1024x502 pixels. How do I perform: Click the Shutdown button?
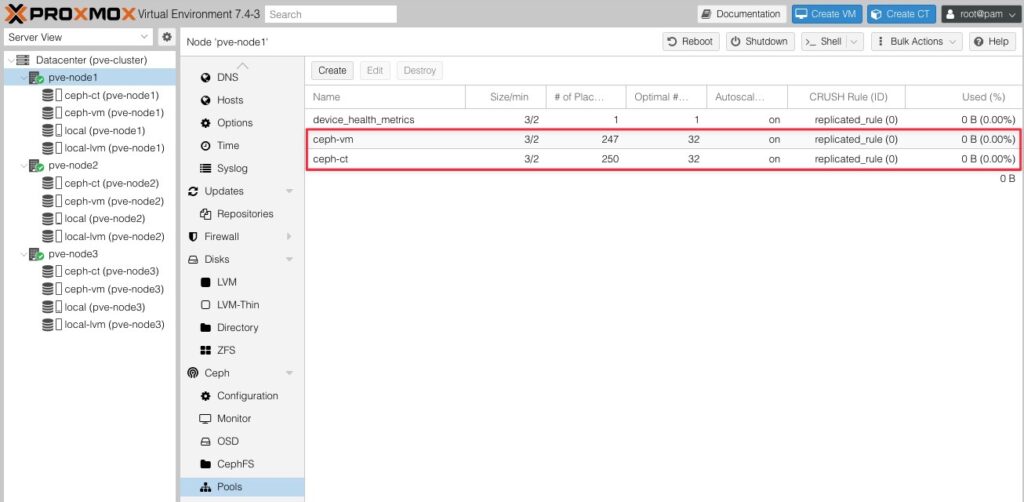click(760, 41)
